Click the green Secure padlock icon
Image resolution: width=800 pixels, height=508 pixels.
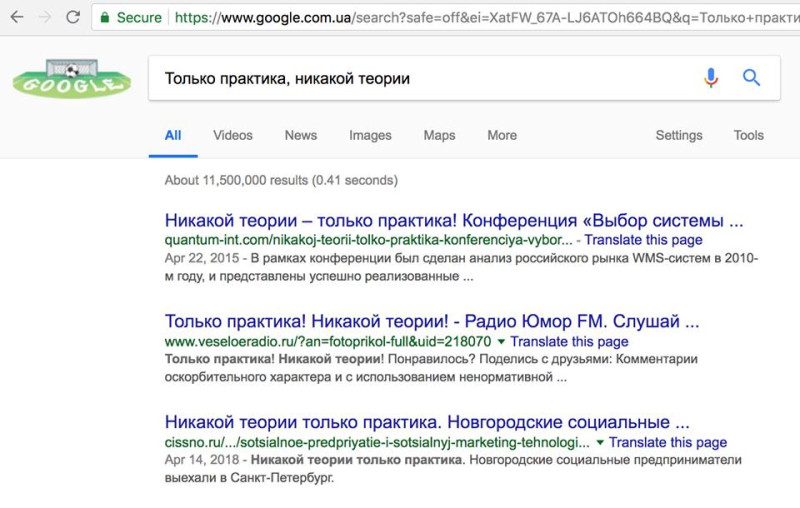pos(105,18)
